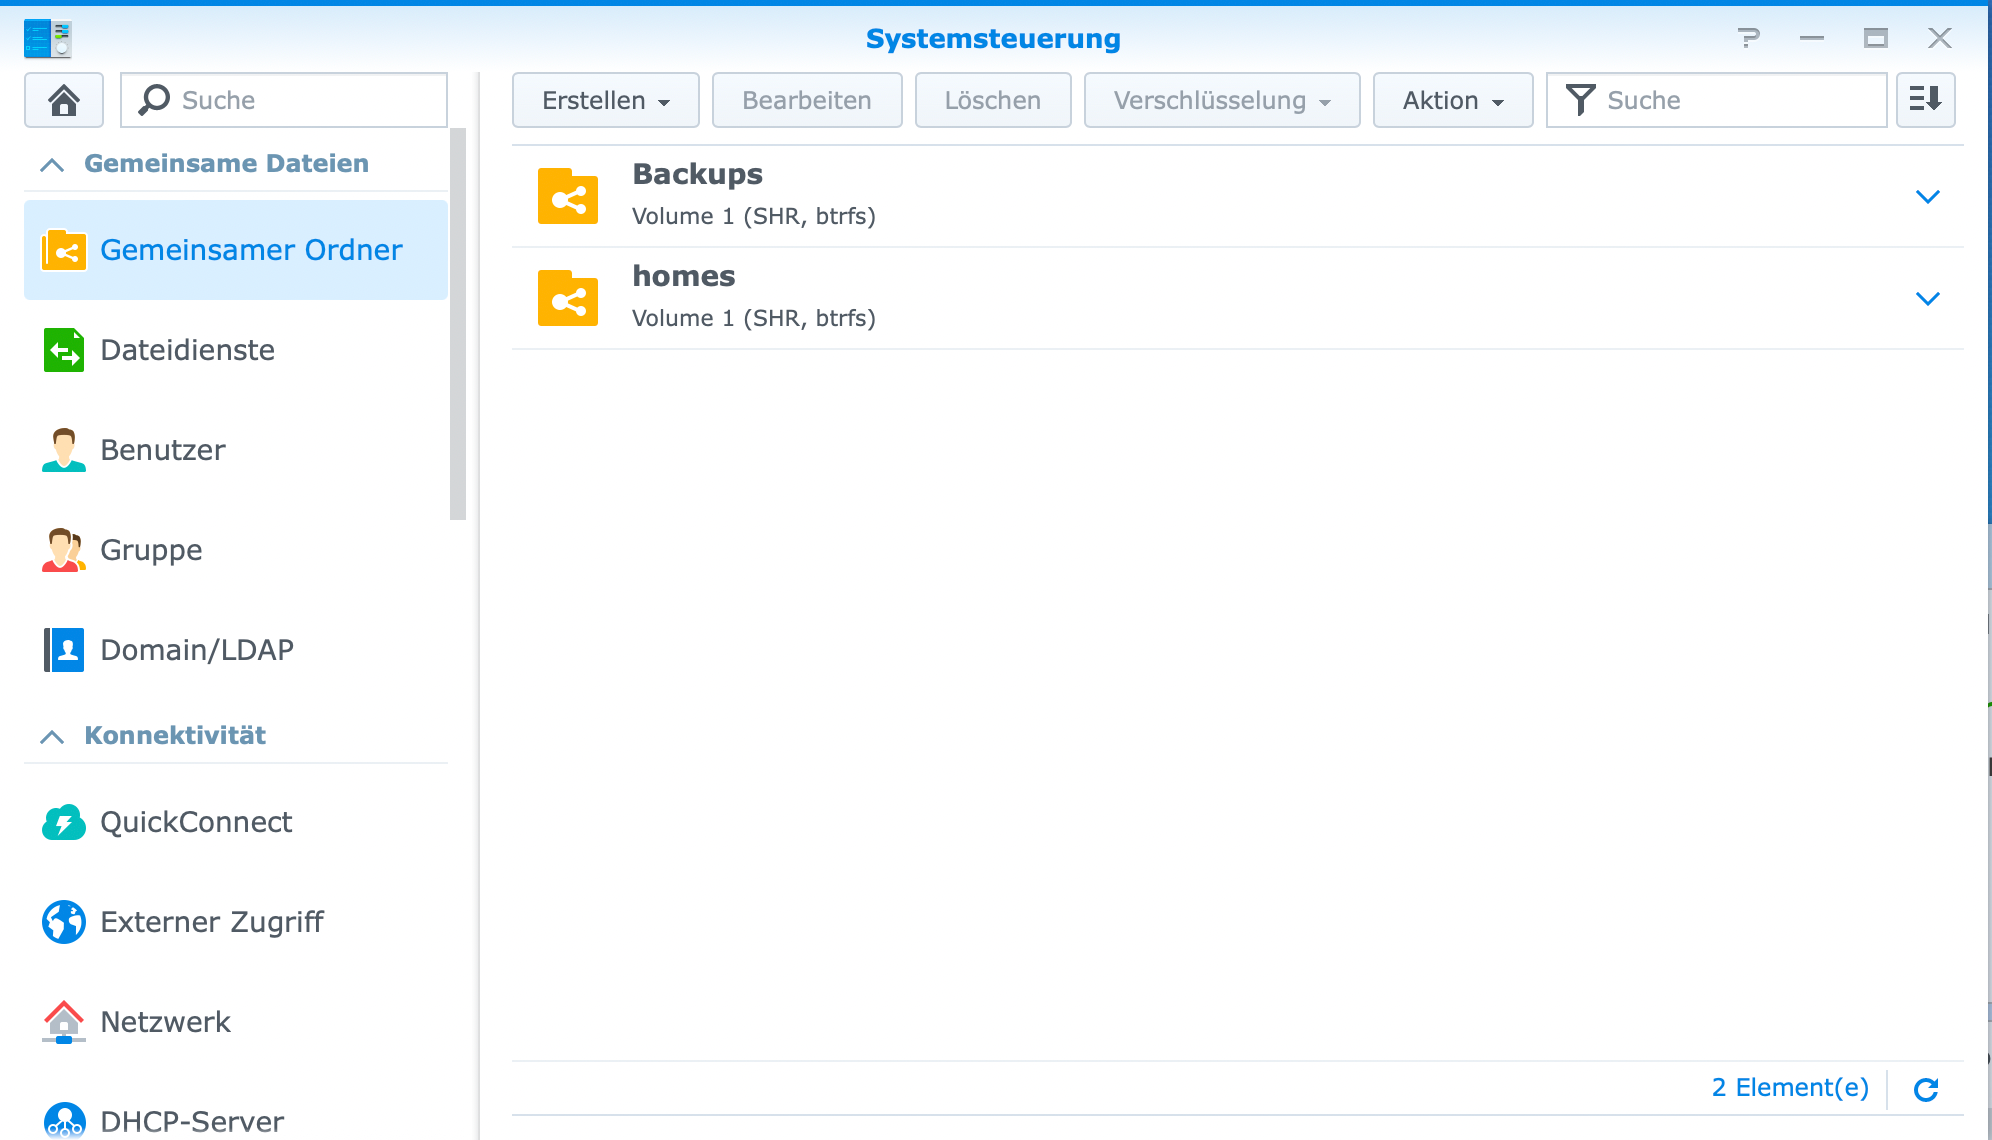Open the QuickConnect sidebar item
Screen dimensions: 1992x1140
click(196, 822)
